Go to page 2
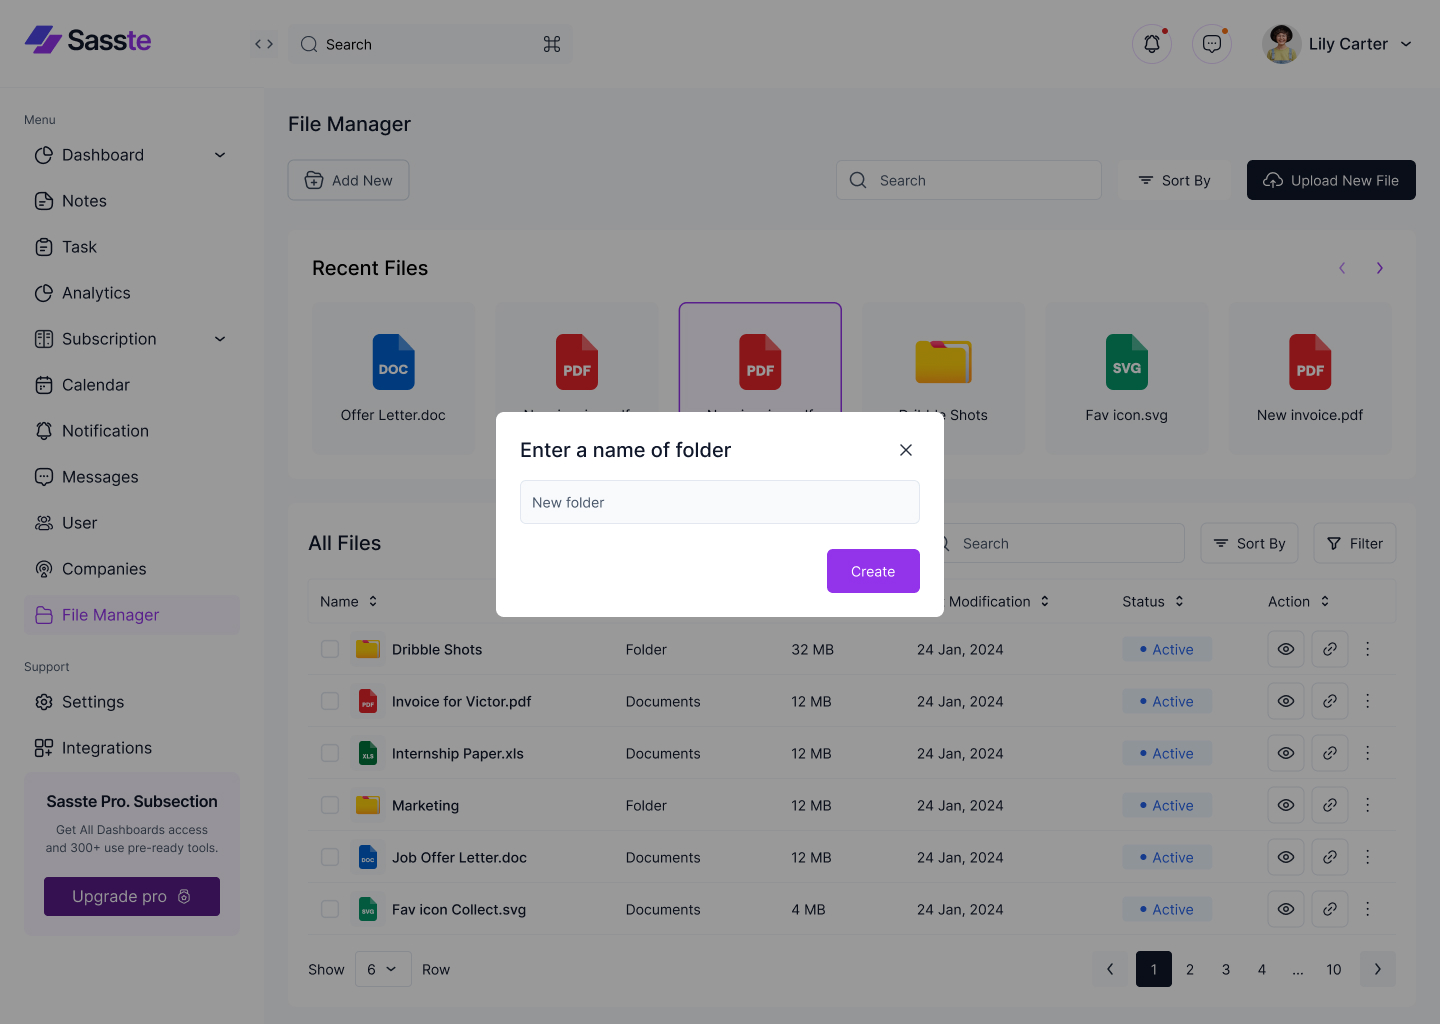The width and height of the screenshot is (1440, 1024). point(1190,969)
